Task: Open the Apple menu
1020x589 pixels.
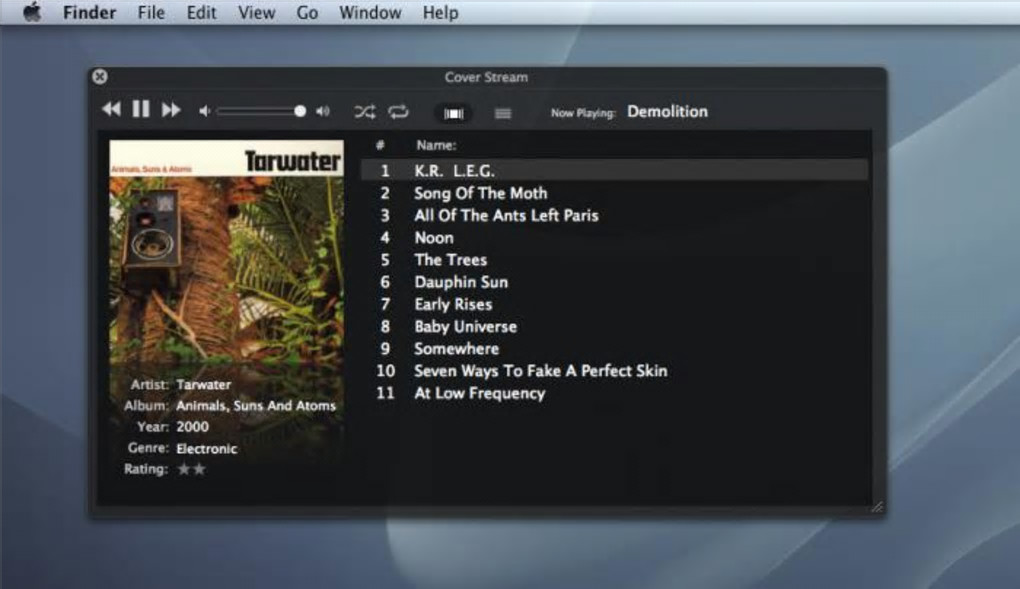Action: (32, 12)
